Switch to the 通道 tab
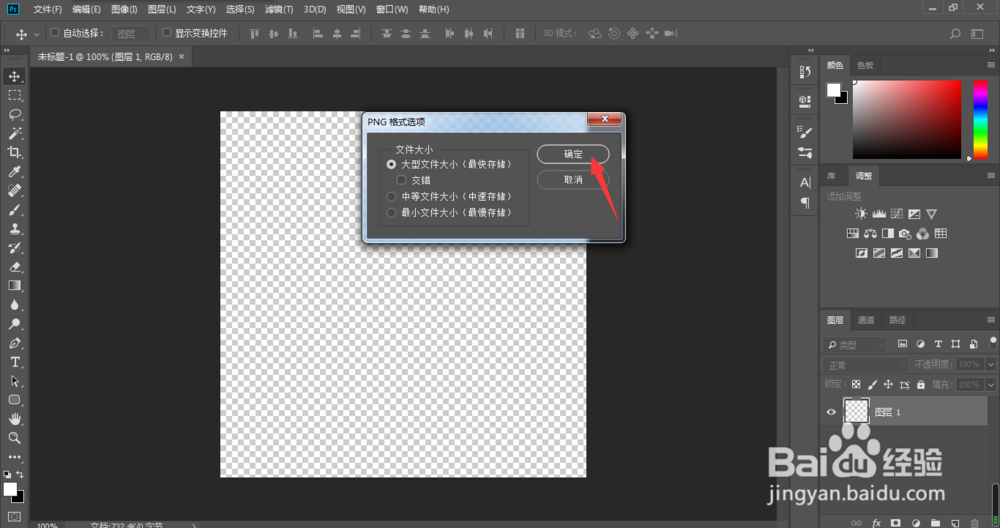The width and height of the screenshot is (1000, 528). 865,319
